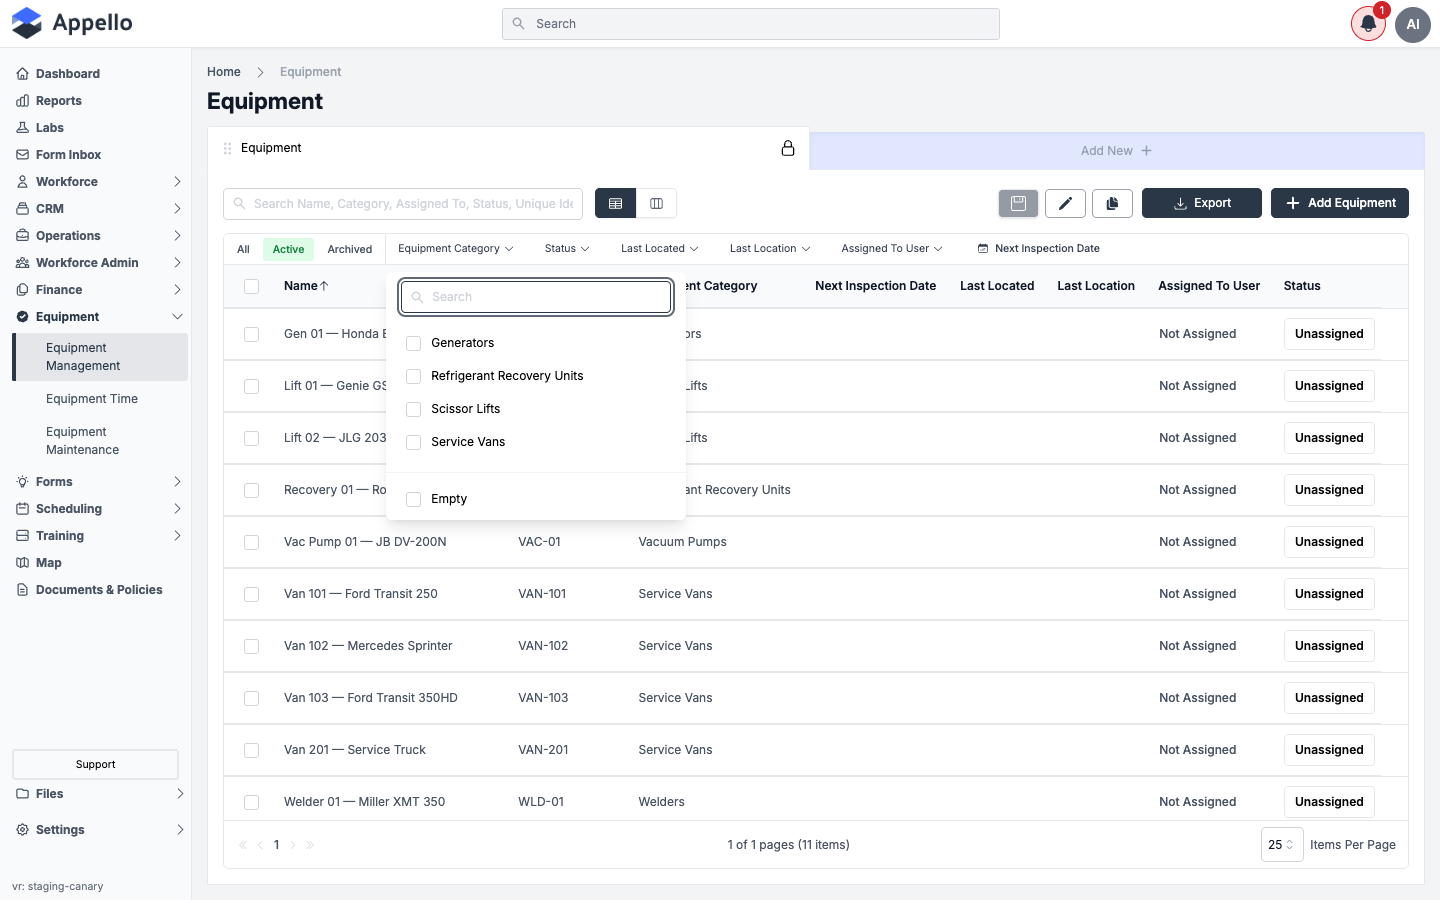Click Unassigned status for Van 102
This screenshot has height=918, width=1440.
point(1329,646)
